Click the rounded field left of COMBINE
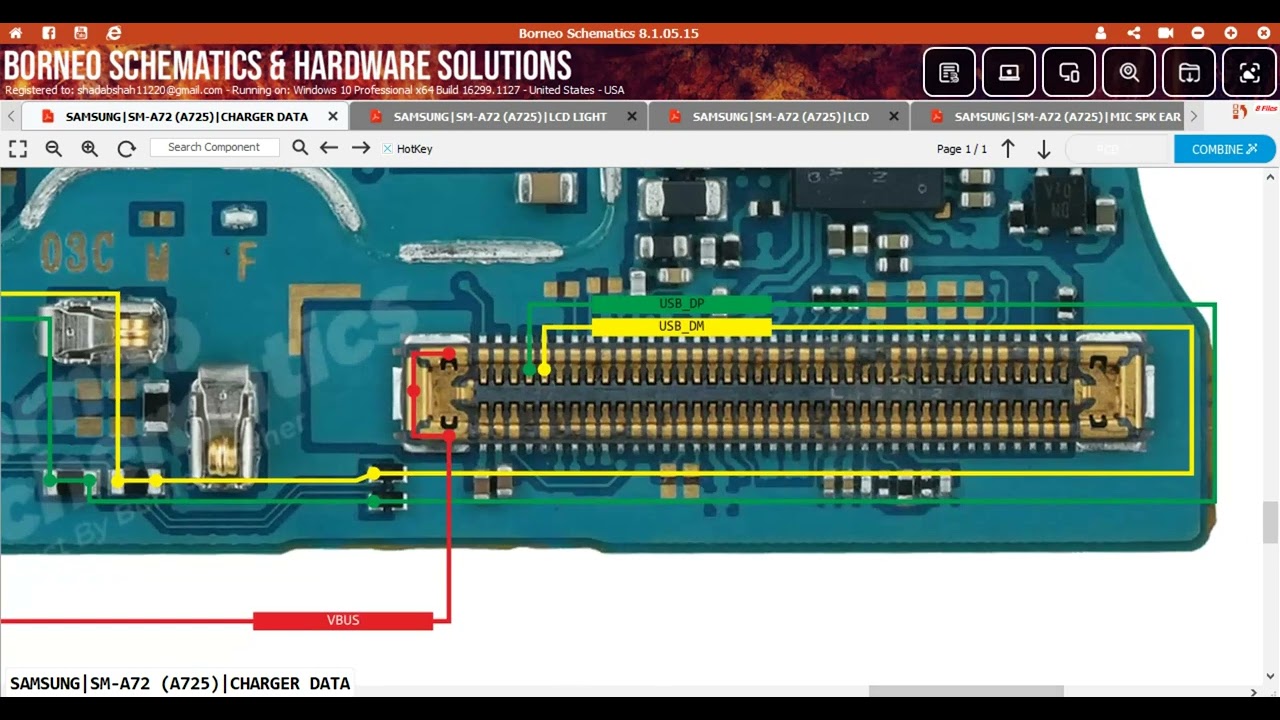 [1117, 149]
